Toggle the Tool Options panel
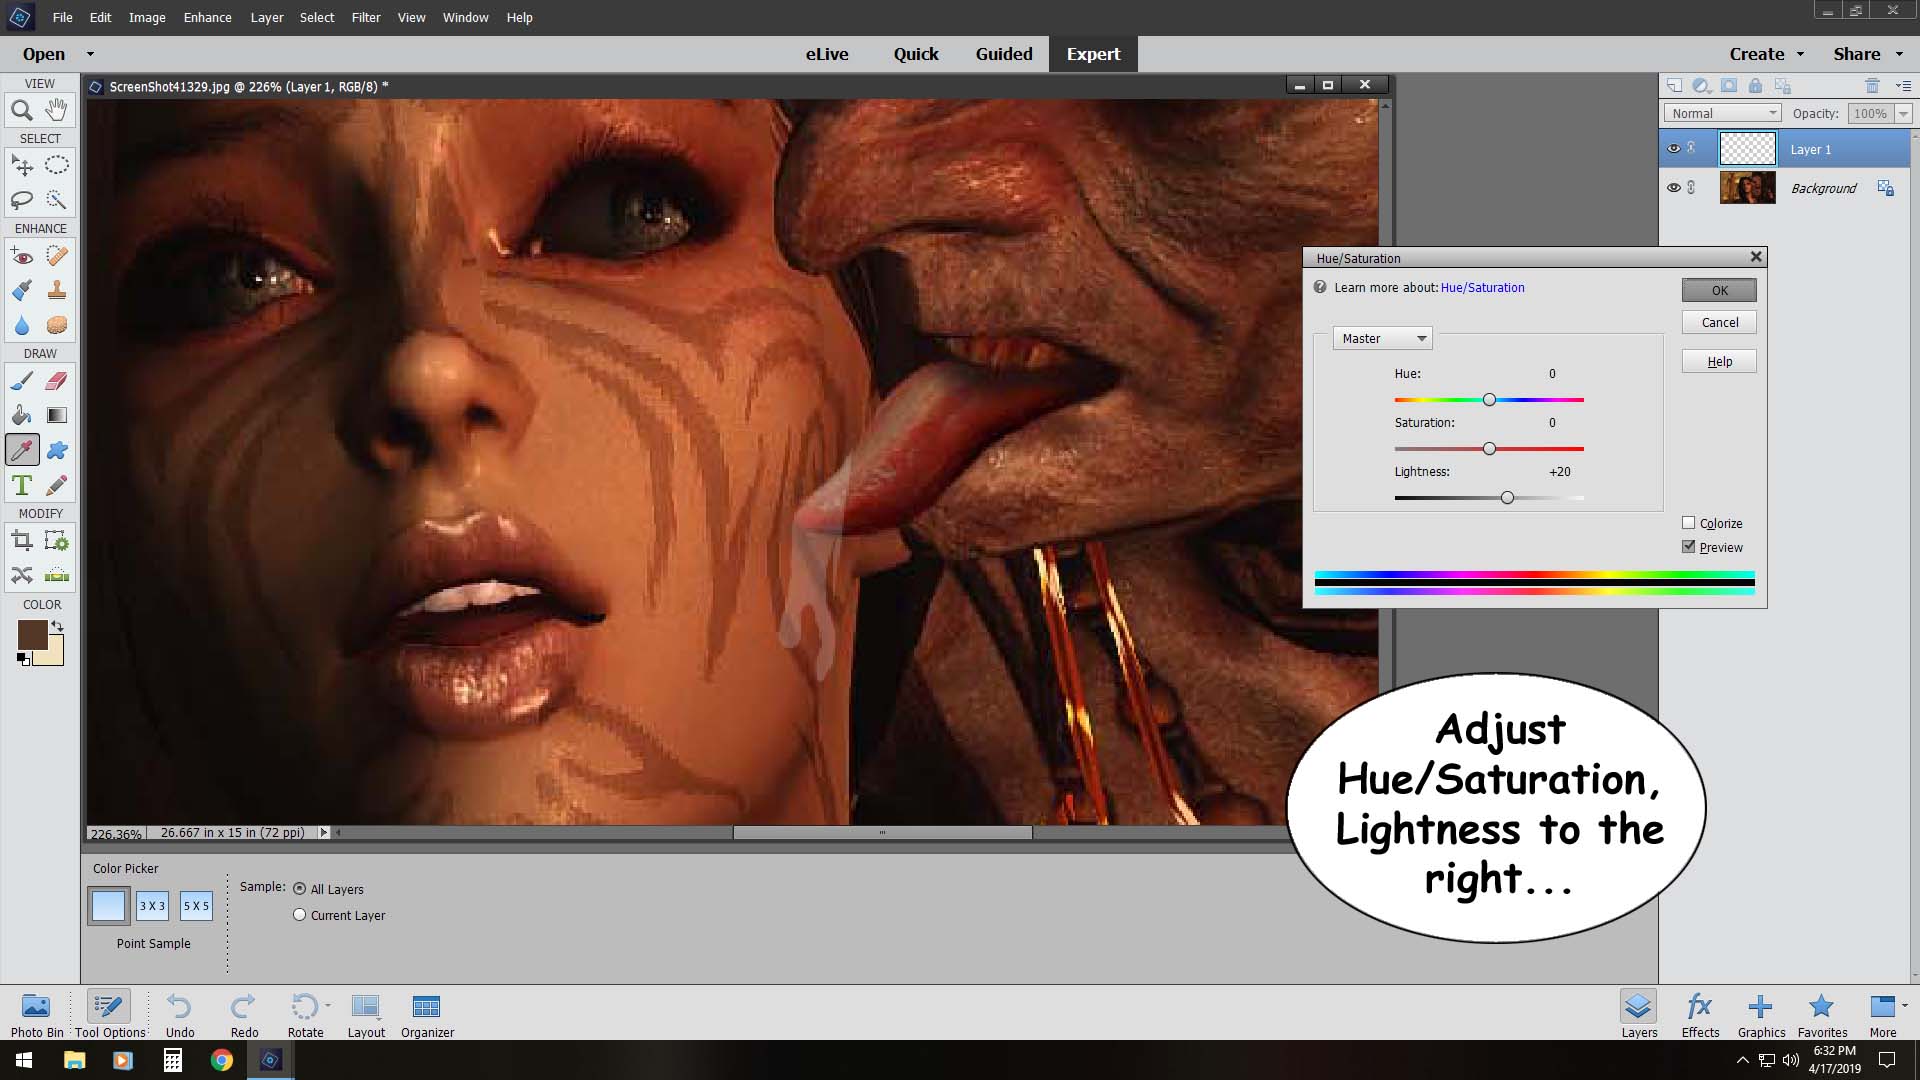Viewport: 1920px width, 1080px height. pos(110,1014)
